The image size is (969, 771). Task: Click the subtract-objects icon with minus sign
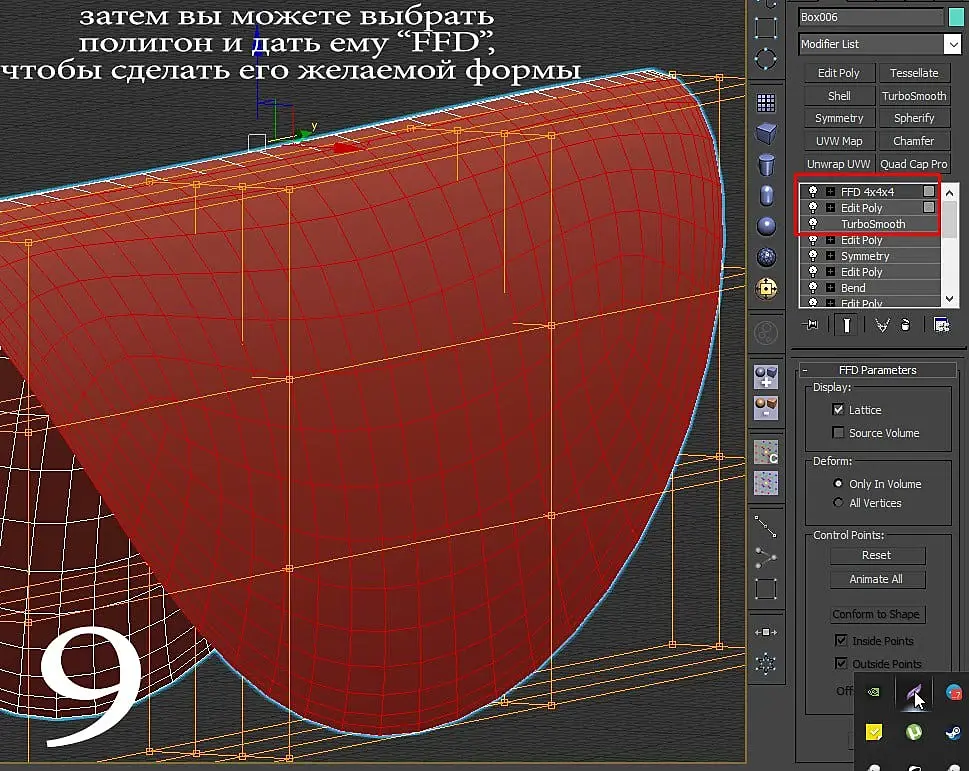coord(766,408)
